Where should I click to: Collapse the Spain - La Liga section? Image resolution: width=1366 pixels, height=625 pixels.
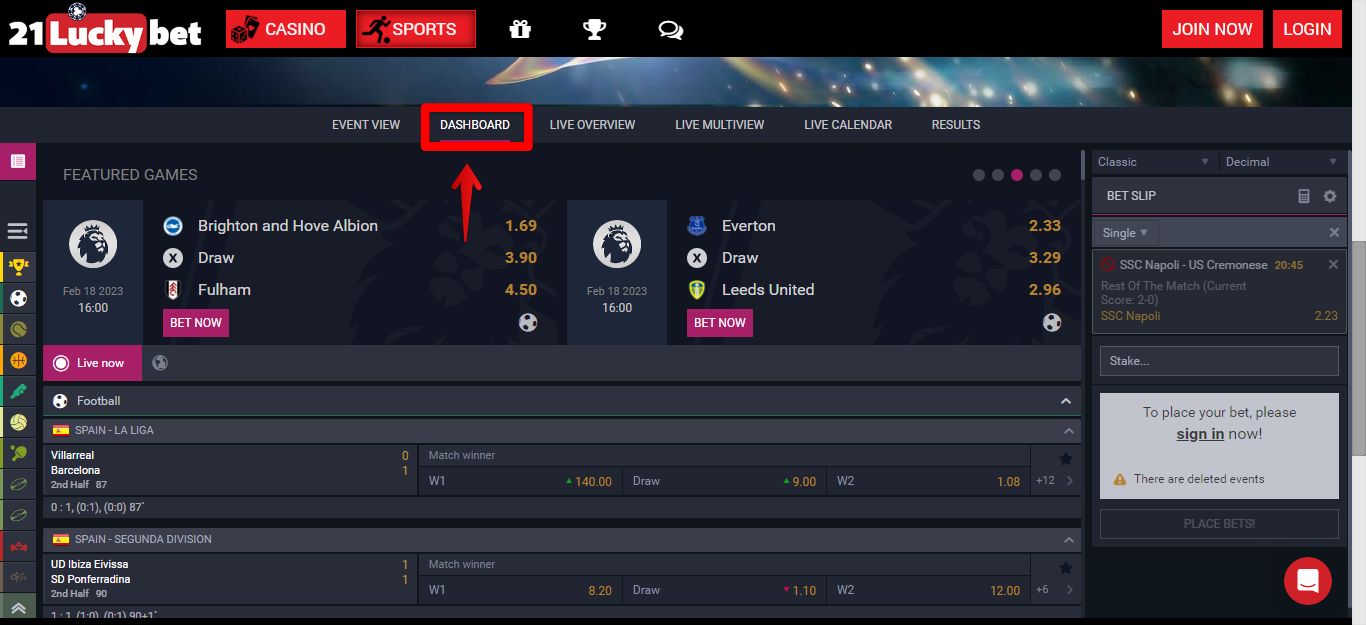coord(1070,431)
